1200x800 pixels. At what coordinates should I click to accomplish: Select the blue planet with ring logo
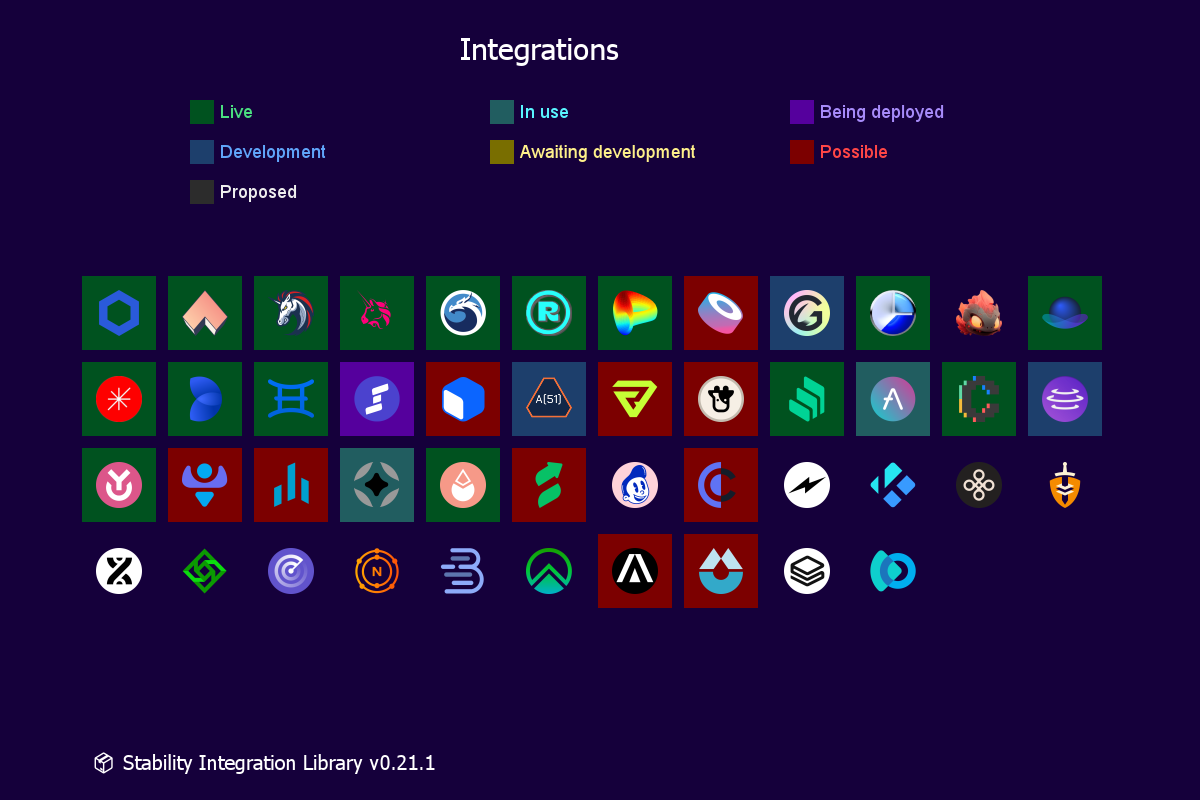click(1065, 313)
